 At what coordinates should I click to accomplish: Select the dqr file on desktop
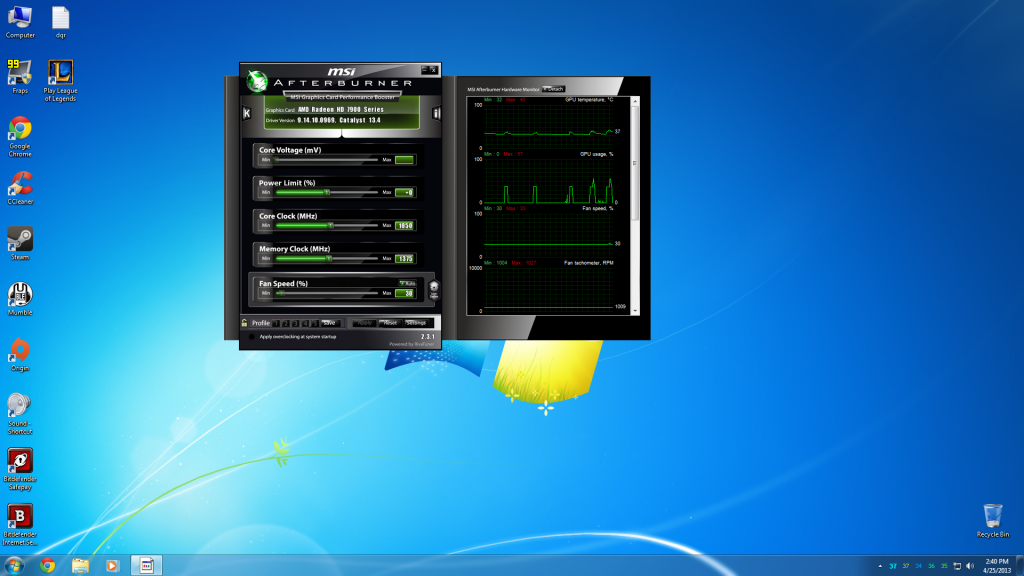pyautogui.click(x=61, y=22)
